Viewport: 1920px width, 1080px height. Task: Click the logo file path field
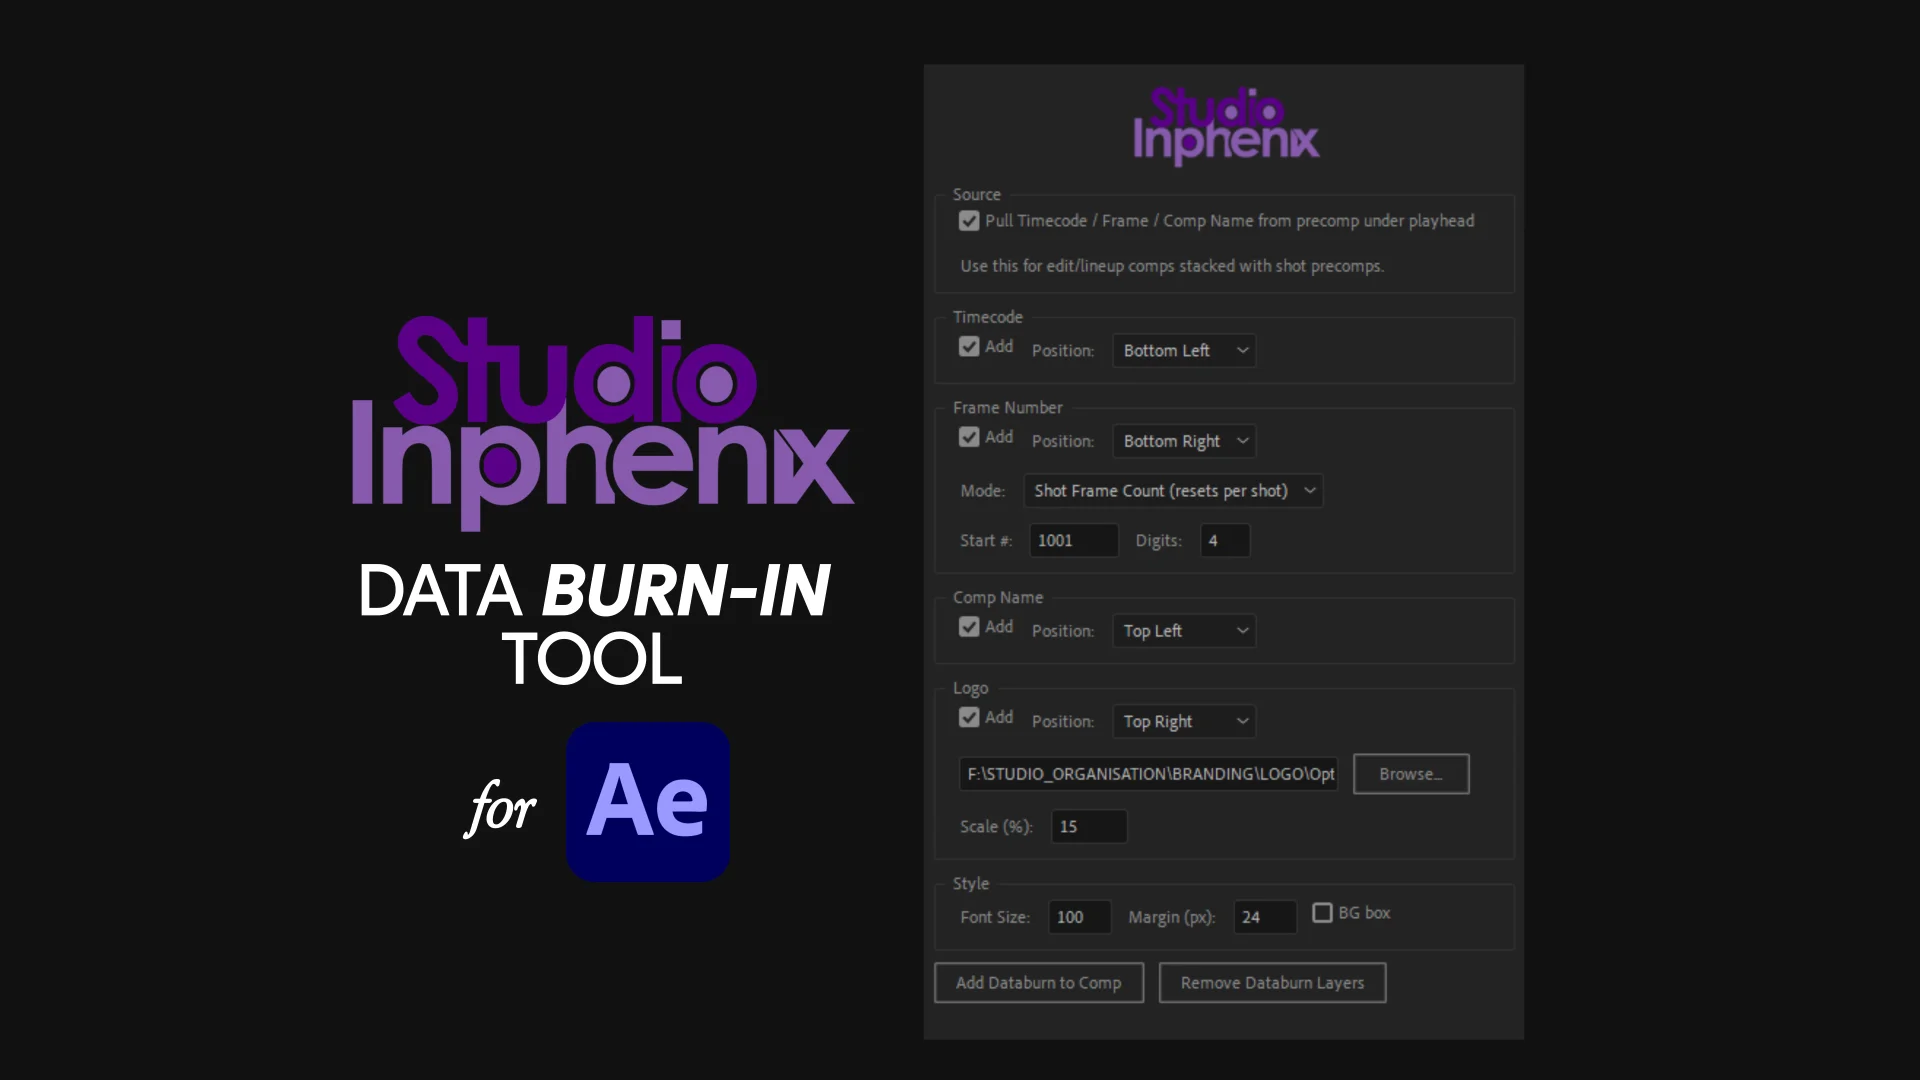pyautogui.click(x=1148, y=774)
